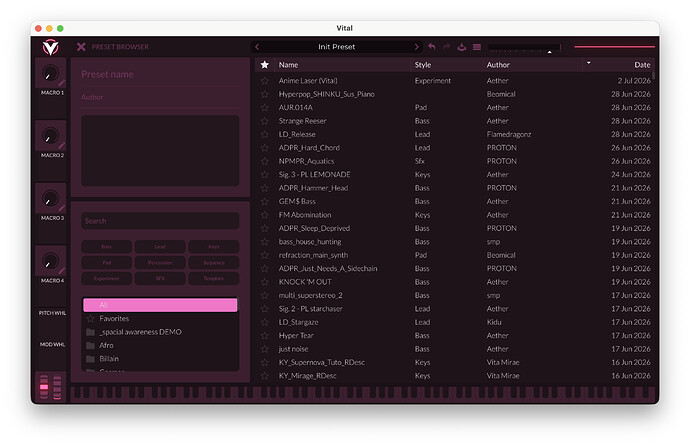Favorite the Anime Laser (Vital) preset star
This screenshot has height=444, width=690.
click(x=264, y=81)
